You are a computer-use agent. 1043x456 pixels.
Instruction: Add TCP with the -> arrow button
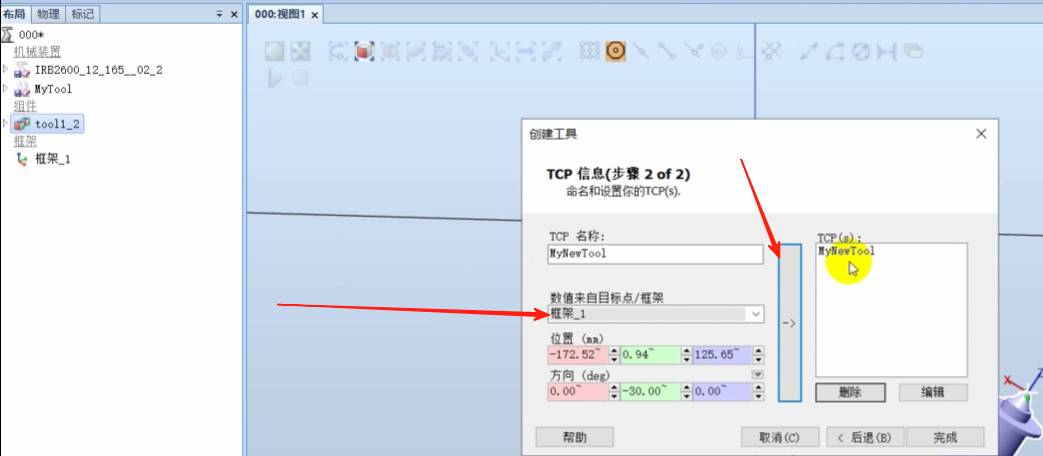tap(790, 323)
